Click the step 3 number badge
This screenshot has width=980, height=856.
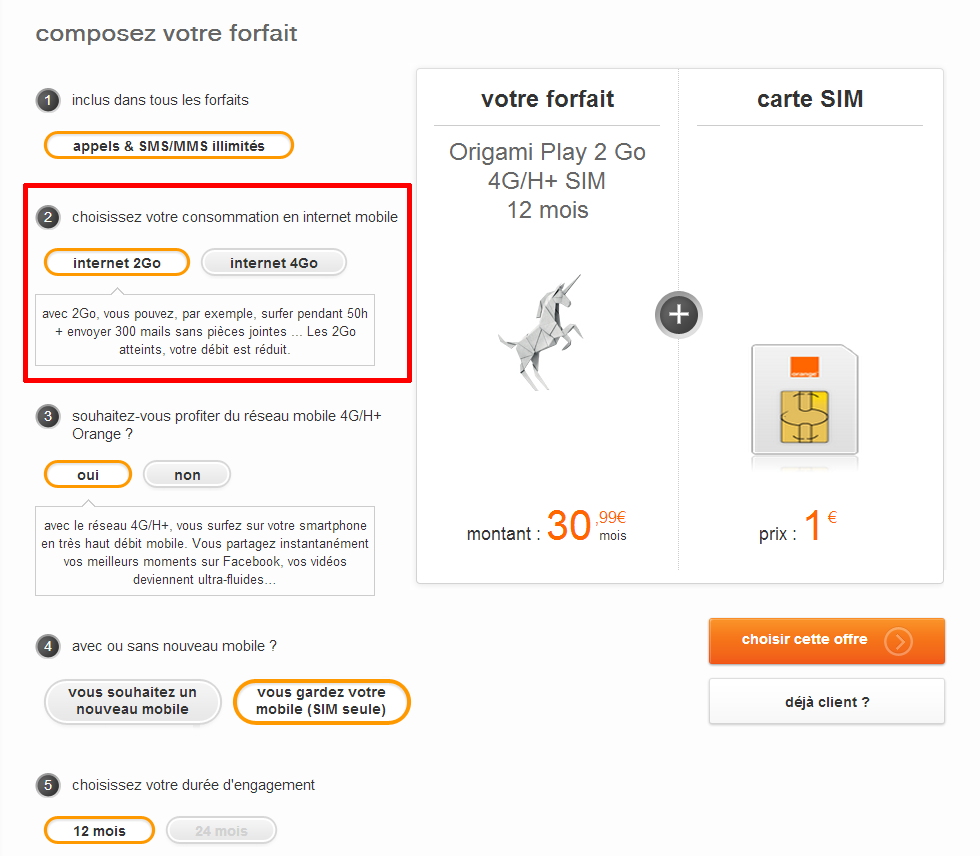click(x=47, y=415)
